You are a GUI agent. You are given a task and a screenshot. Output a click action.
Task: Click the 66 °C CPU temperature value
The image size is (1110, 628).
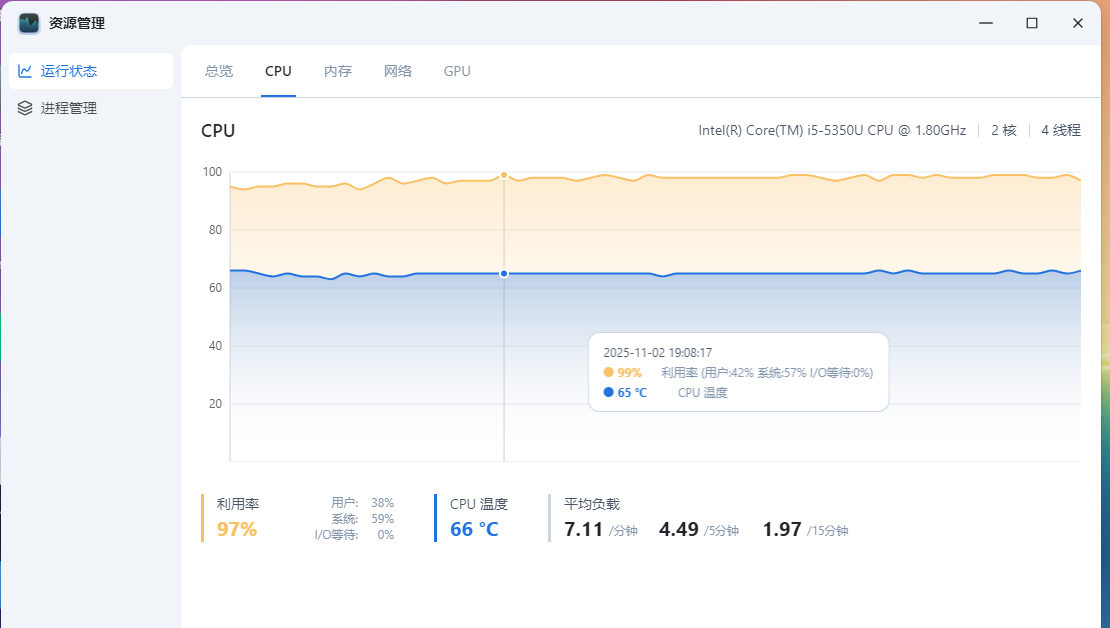coord(474,529)
